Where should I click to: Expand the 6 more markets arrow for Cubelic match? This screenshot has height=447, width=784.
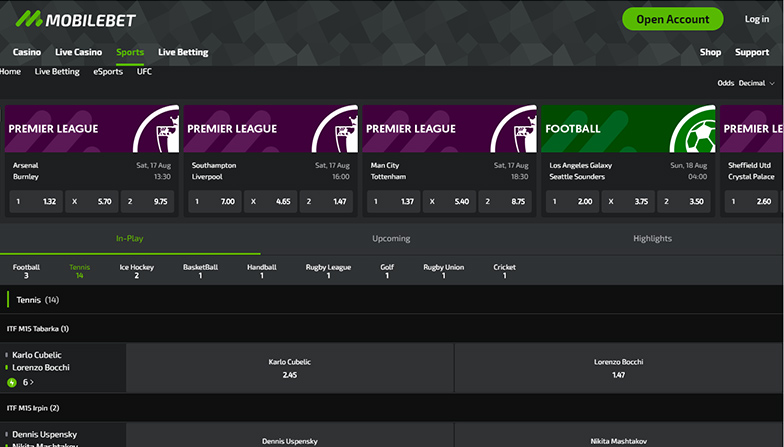coord(28,382)
